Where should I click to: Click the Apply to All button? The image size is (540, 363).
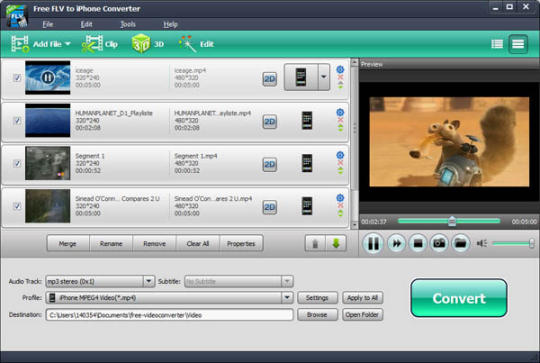(x=362, y=298)
